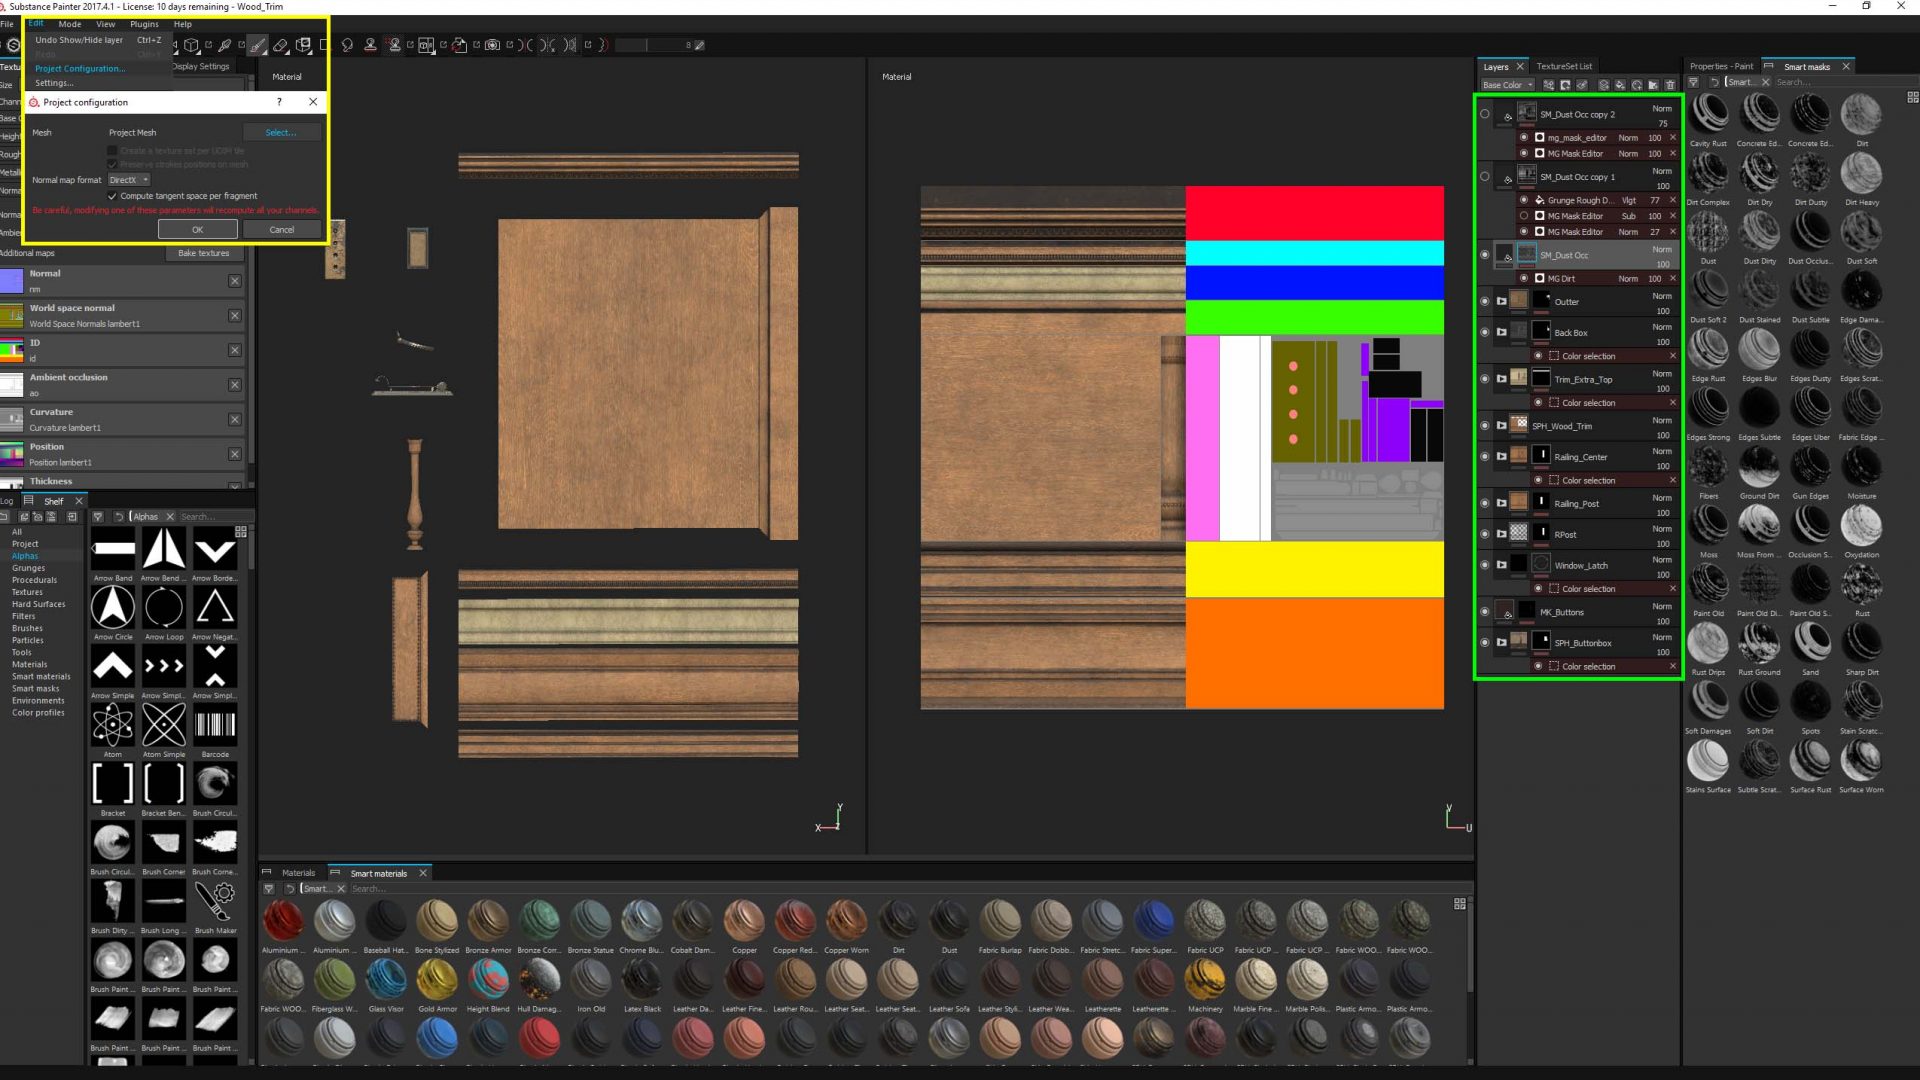Open the Base Color channel dropdown

[x=1507, y=85]
